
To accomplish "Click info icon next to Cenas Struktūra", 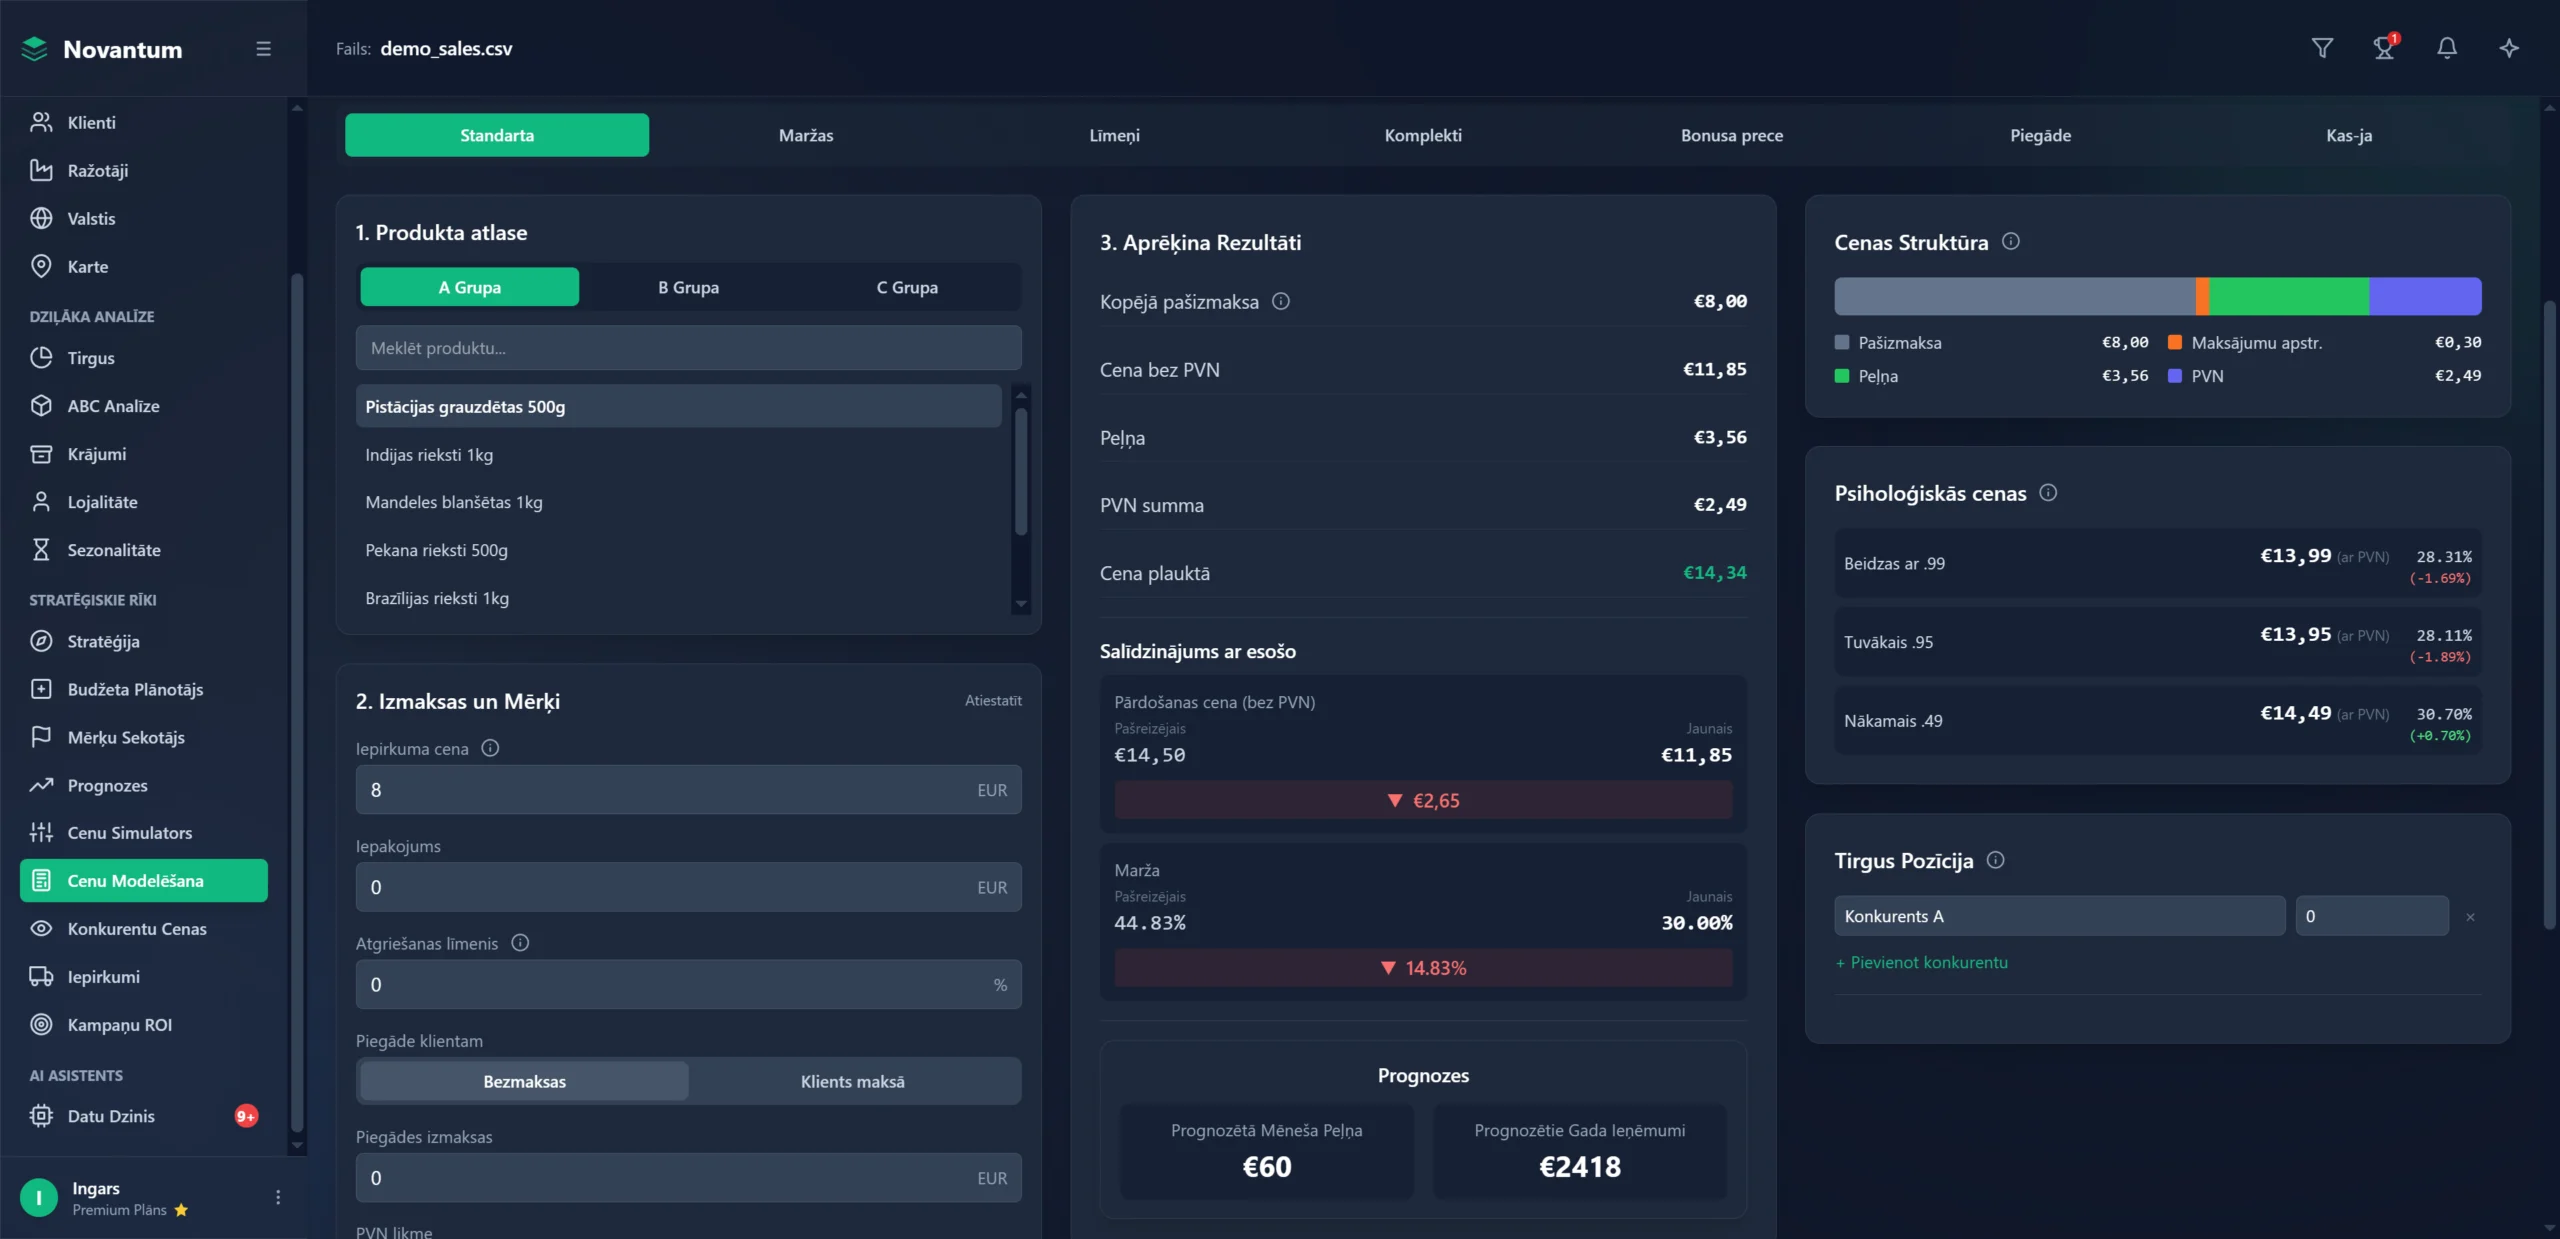I will coord(2011,242).
